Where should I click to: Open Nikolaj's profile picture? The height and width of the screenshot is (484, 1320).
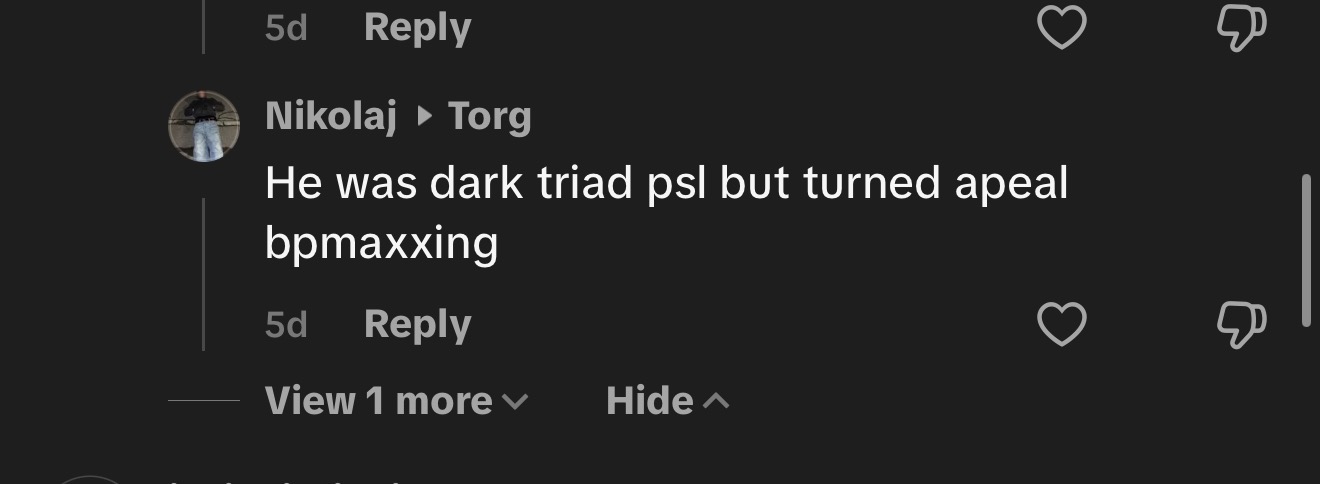[204, 126]
